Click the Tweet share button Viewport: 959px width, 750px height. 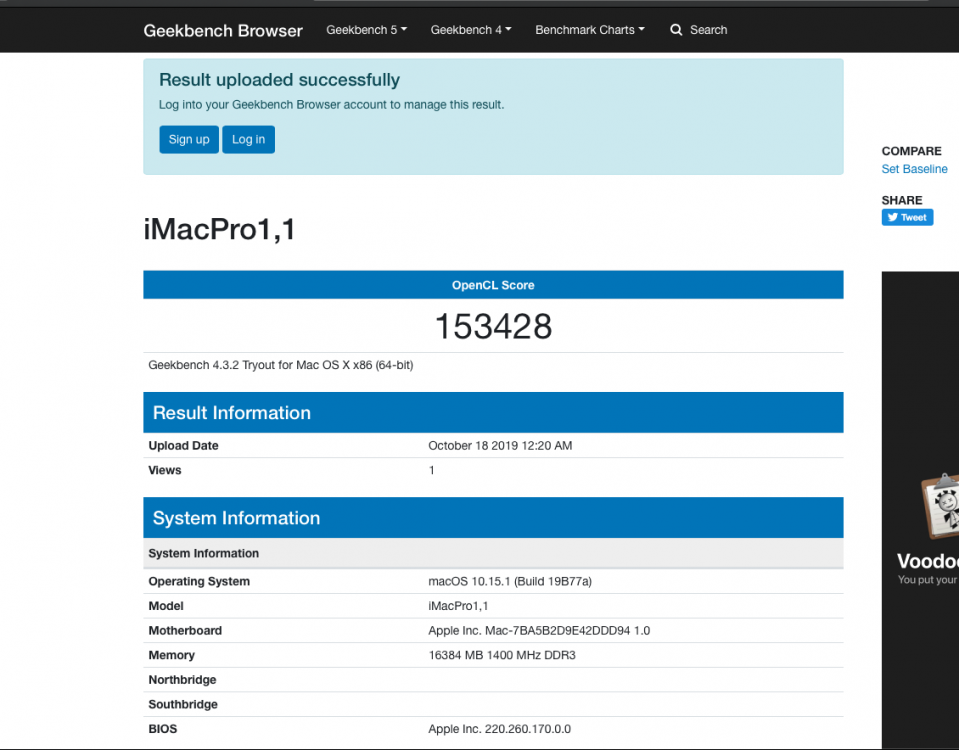tap(907, 217)
